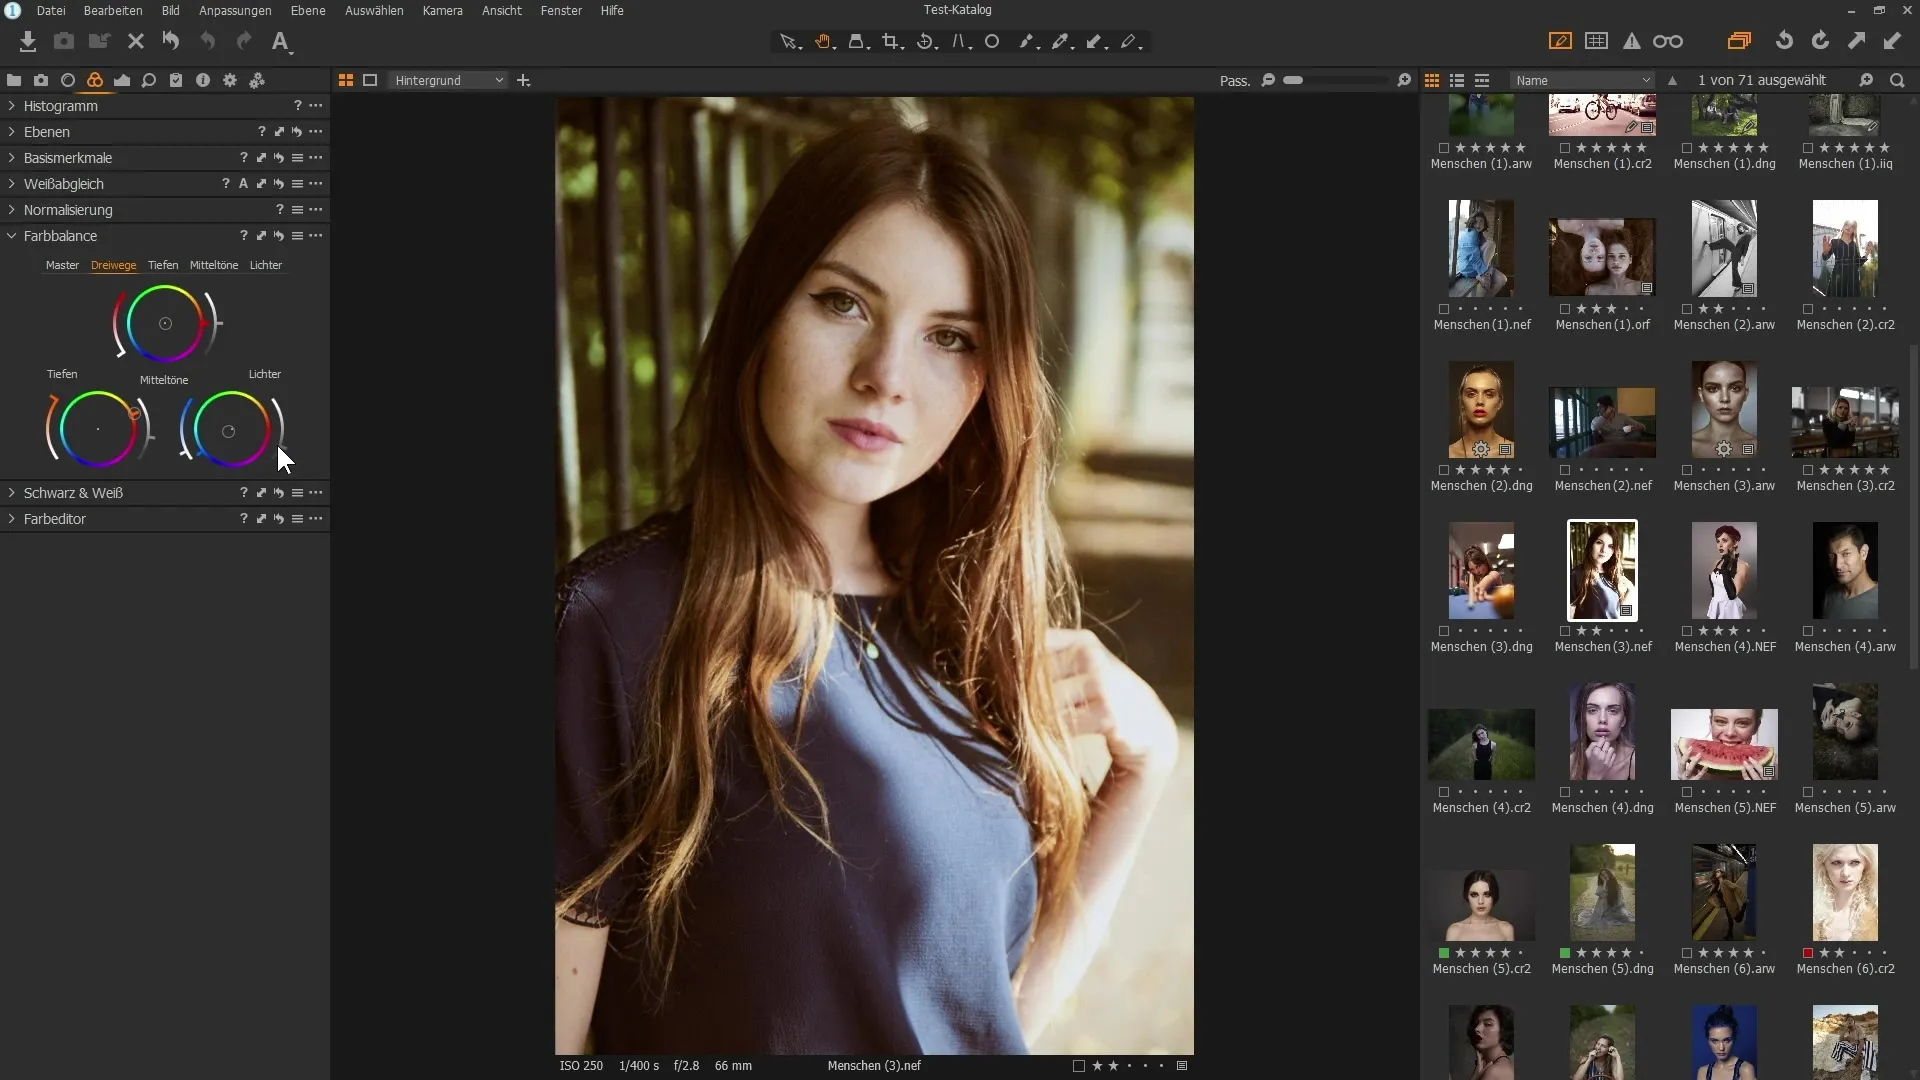
Task: Toggle multi-view mode in viewer
Action: coord(346,80)
